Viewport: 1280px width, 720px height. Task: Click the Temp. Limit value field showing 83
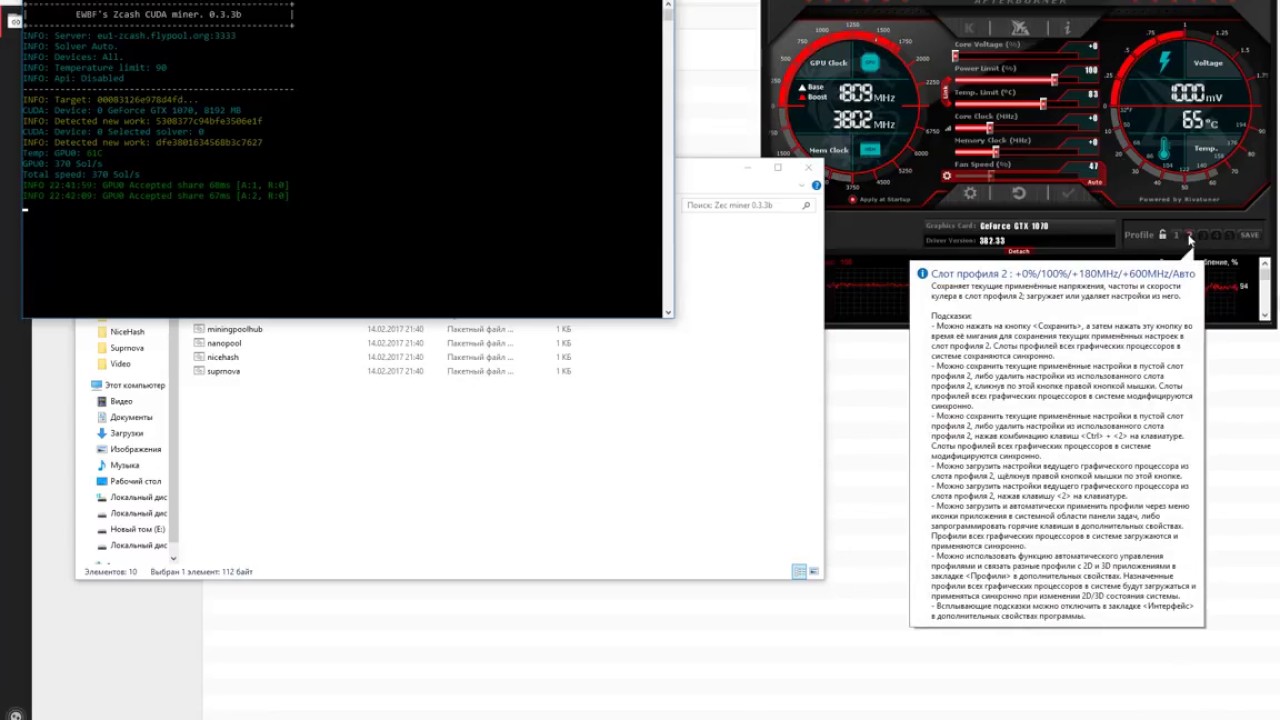[x=1093, y=94]
